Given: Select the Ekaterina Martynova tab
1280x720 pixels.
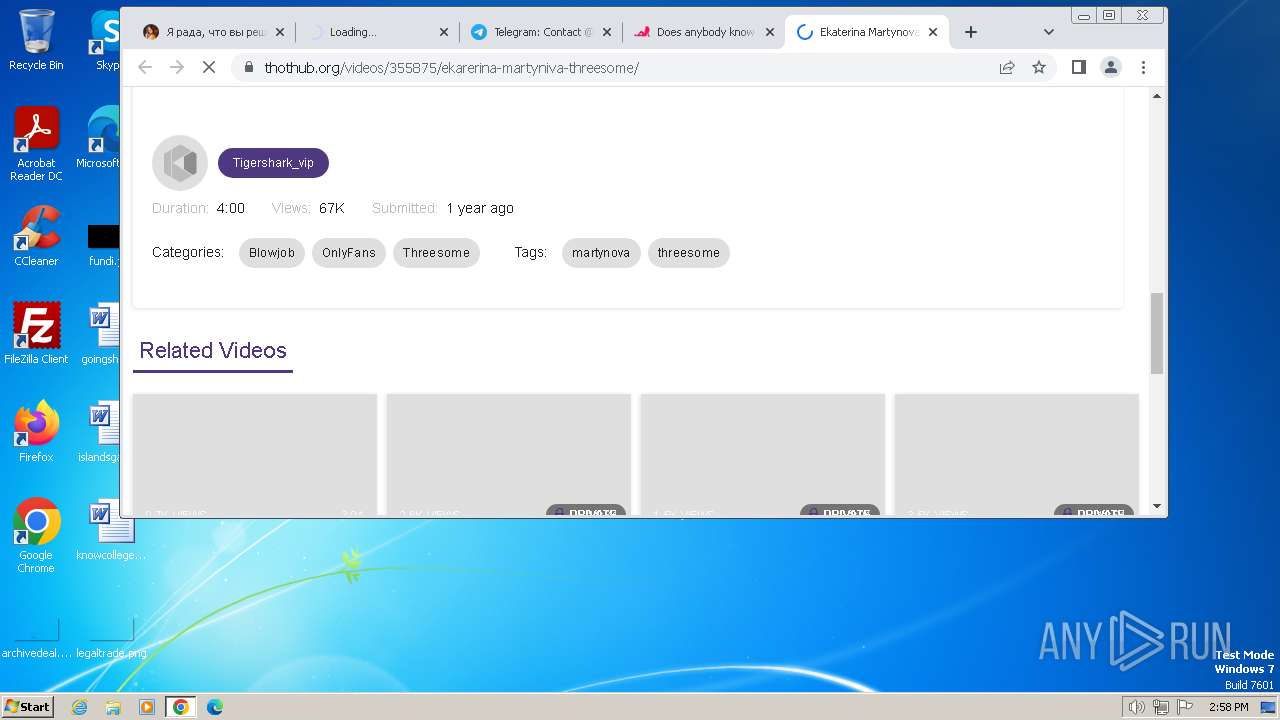Looking at the screenshot, I should click(x=866, y=32).
